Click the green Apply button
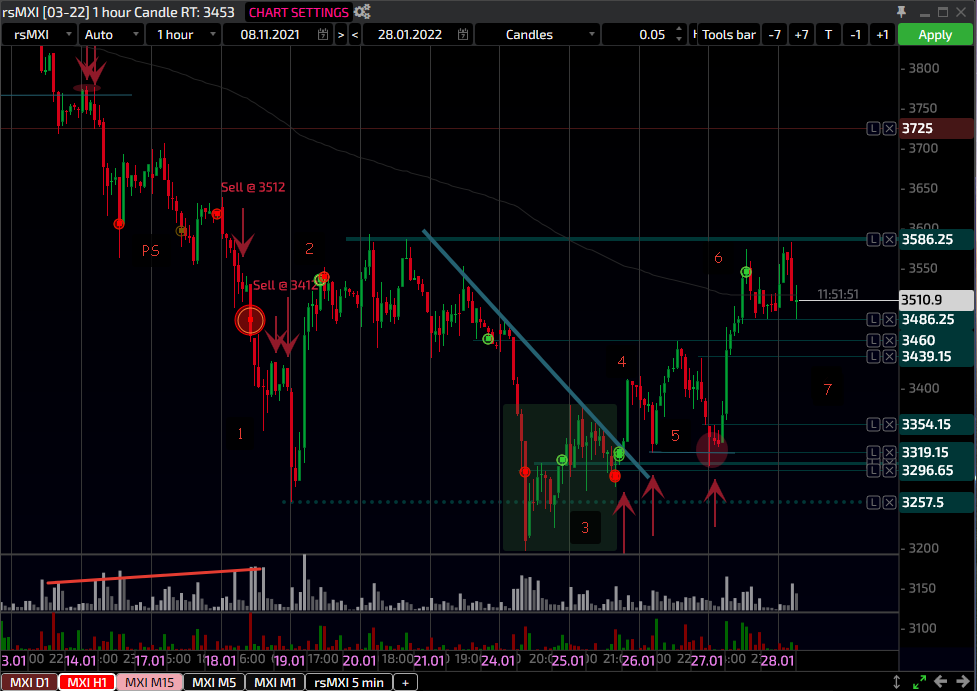 click(x=935, y=35)
